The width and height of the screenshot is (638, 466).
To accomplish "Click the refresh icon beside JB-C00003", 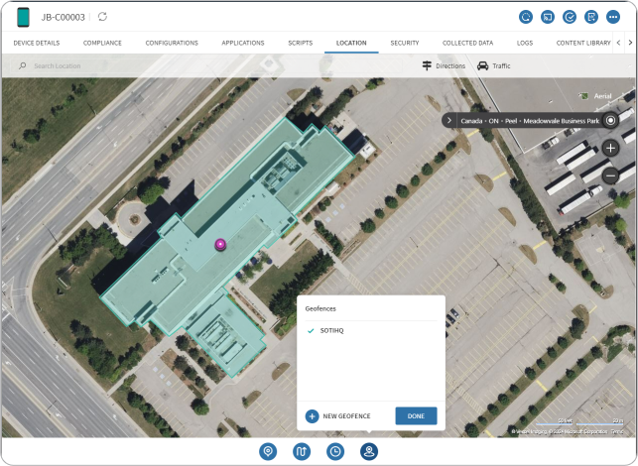I will 103,17.
